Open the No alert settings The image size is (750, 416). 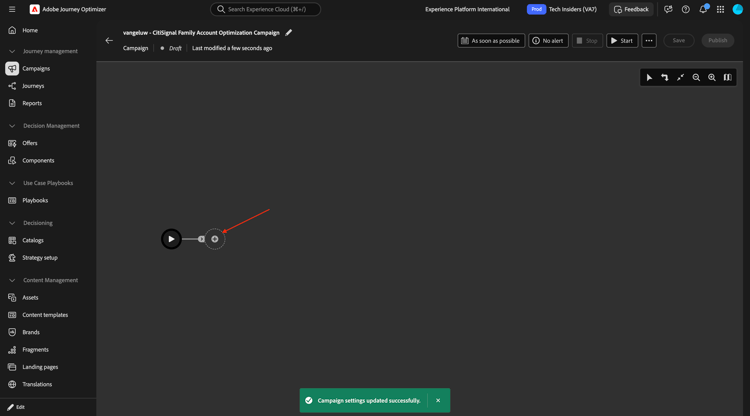[548, 41]
